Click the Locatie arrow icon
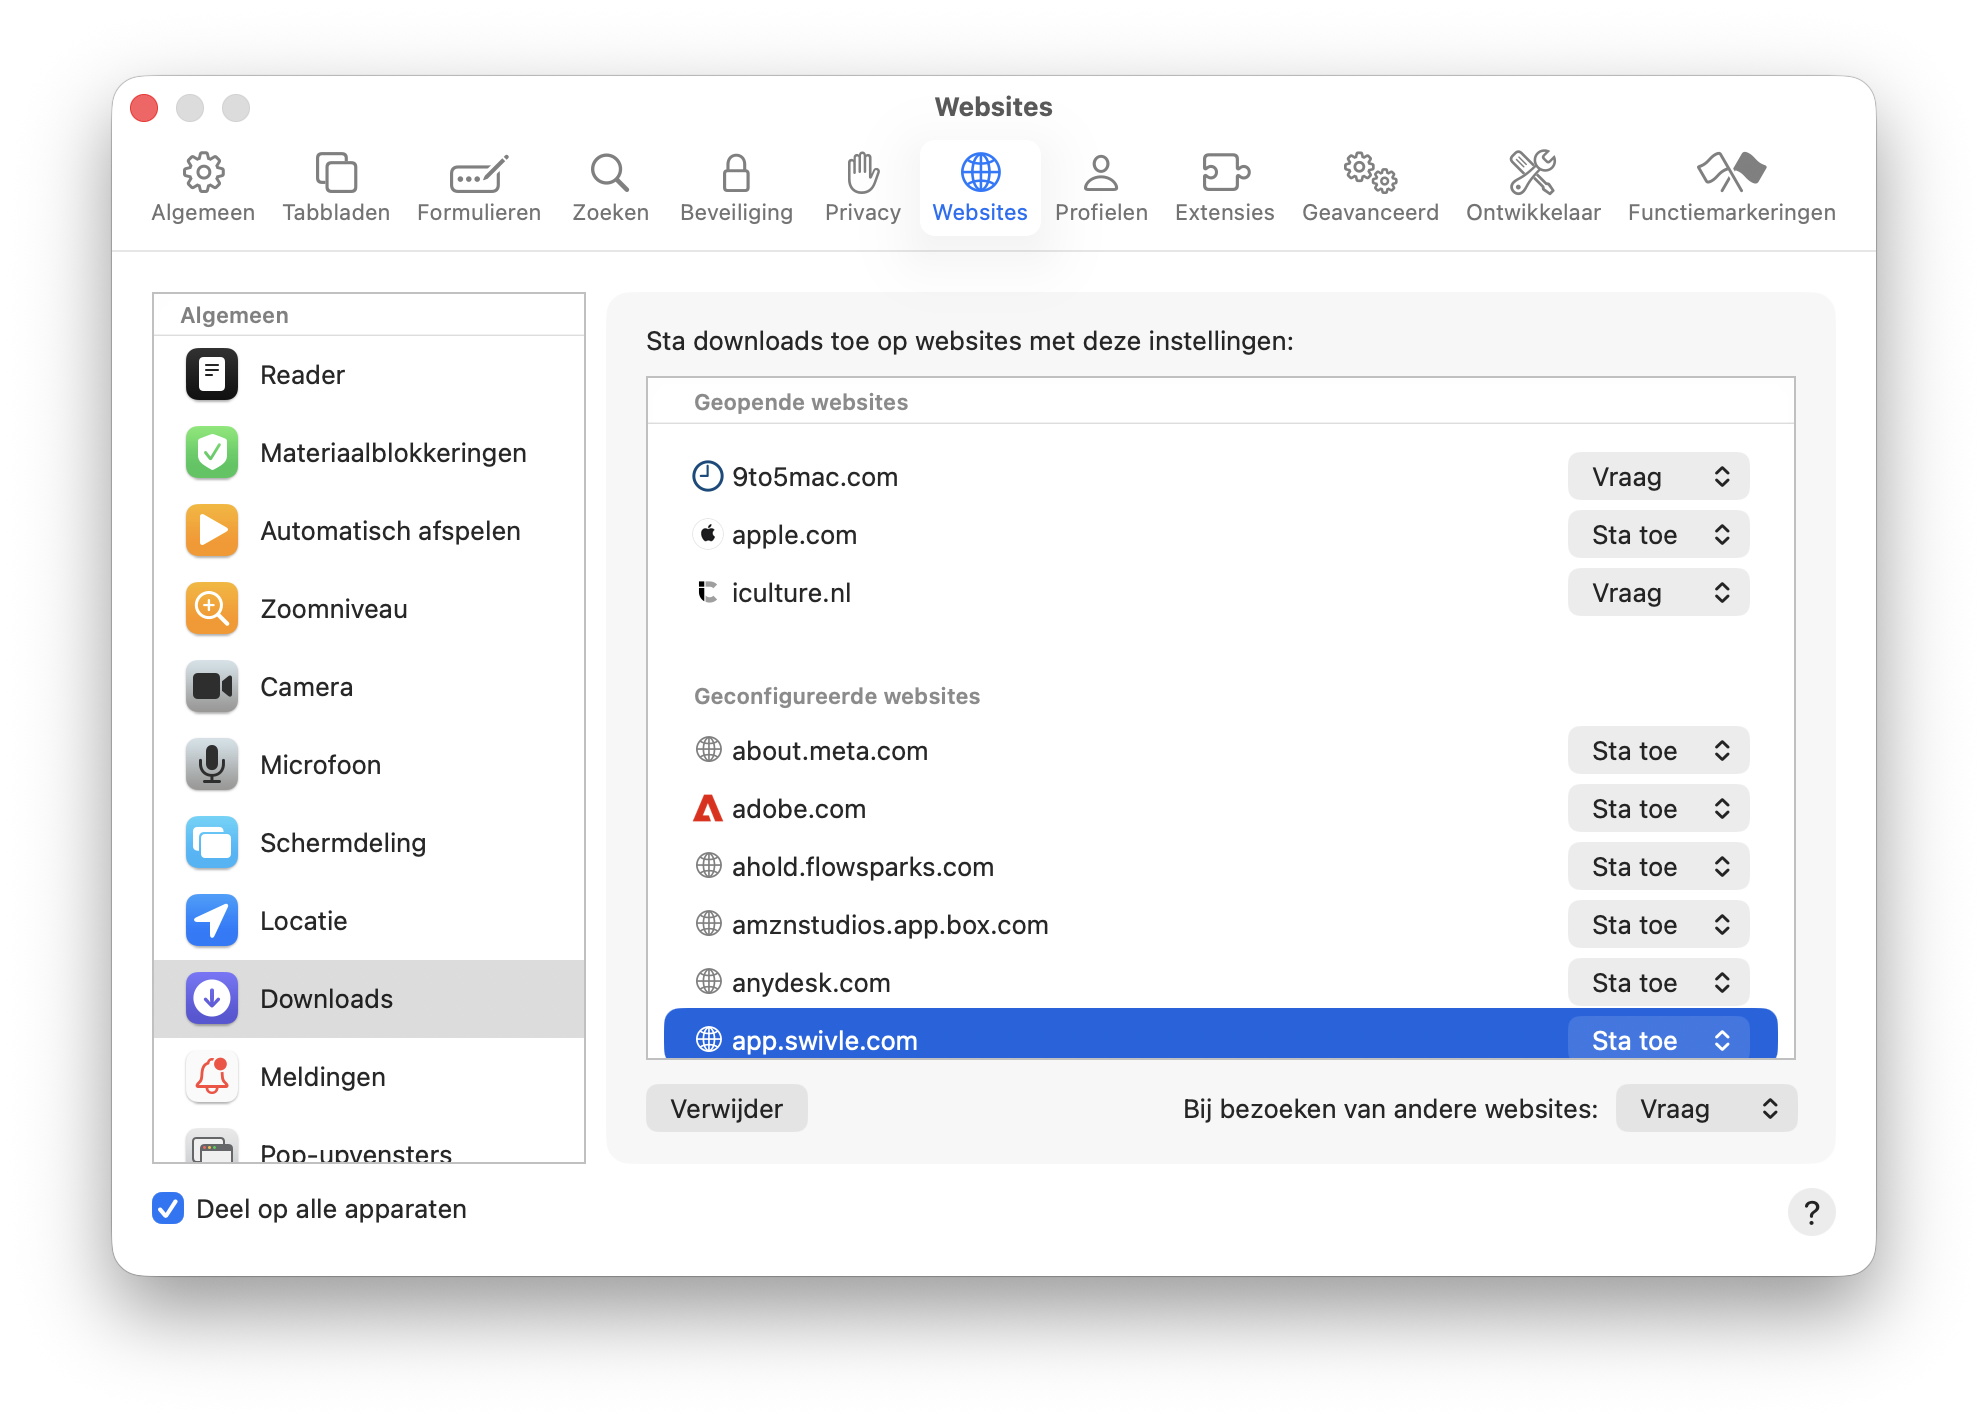 212,921
